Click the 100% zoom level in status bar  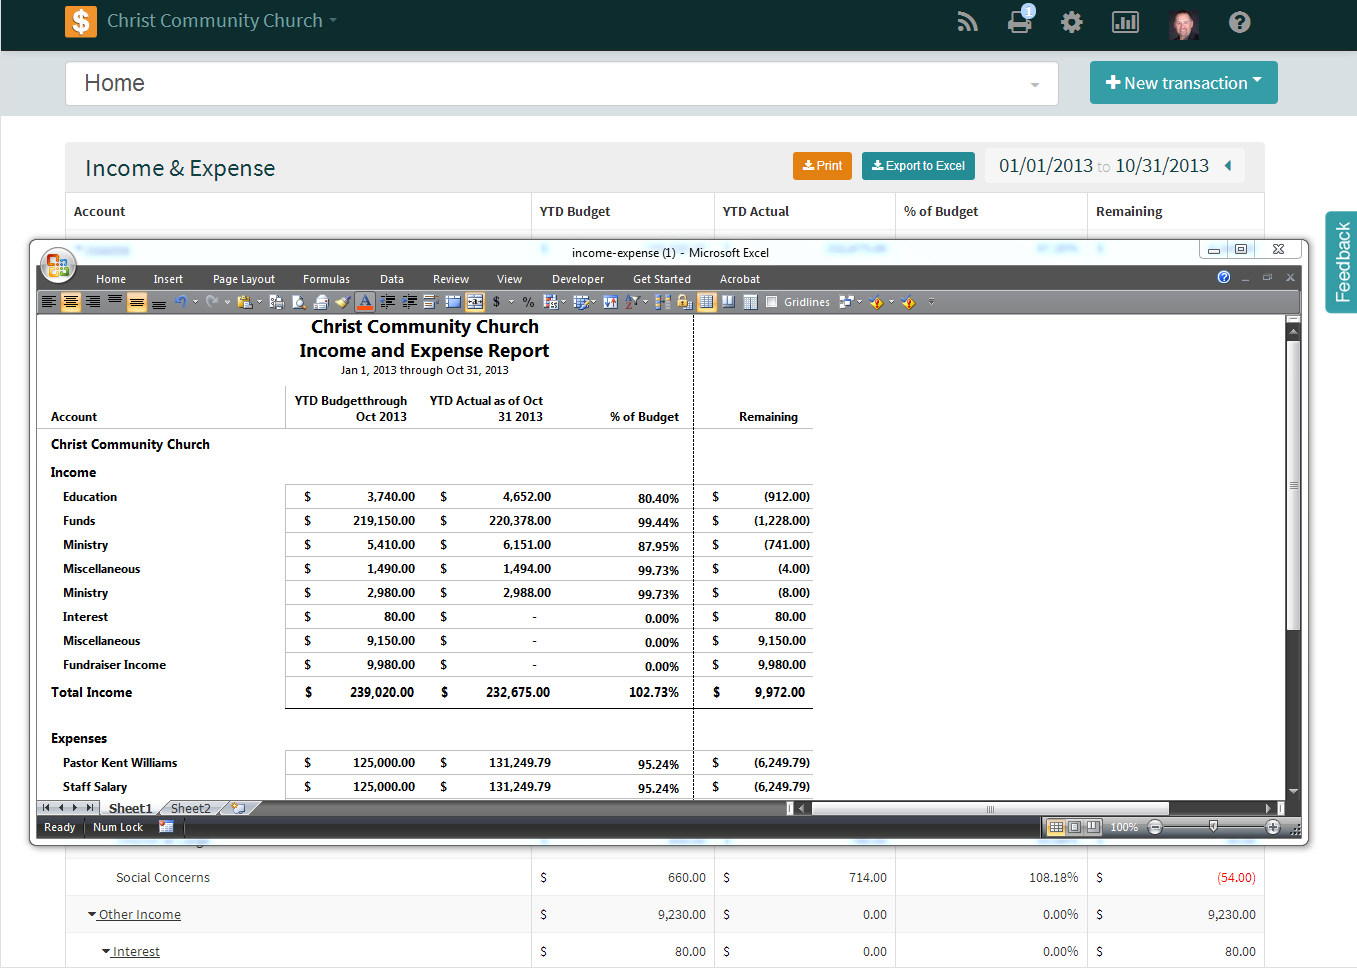pos(1124,827)
